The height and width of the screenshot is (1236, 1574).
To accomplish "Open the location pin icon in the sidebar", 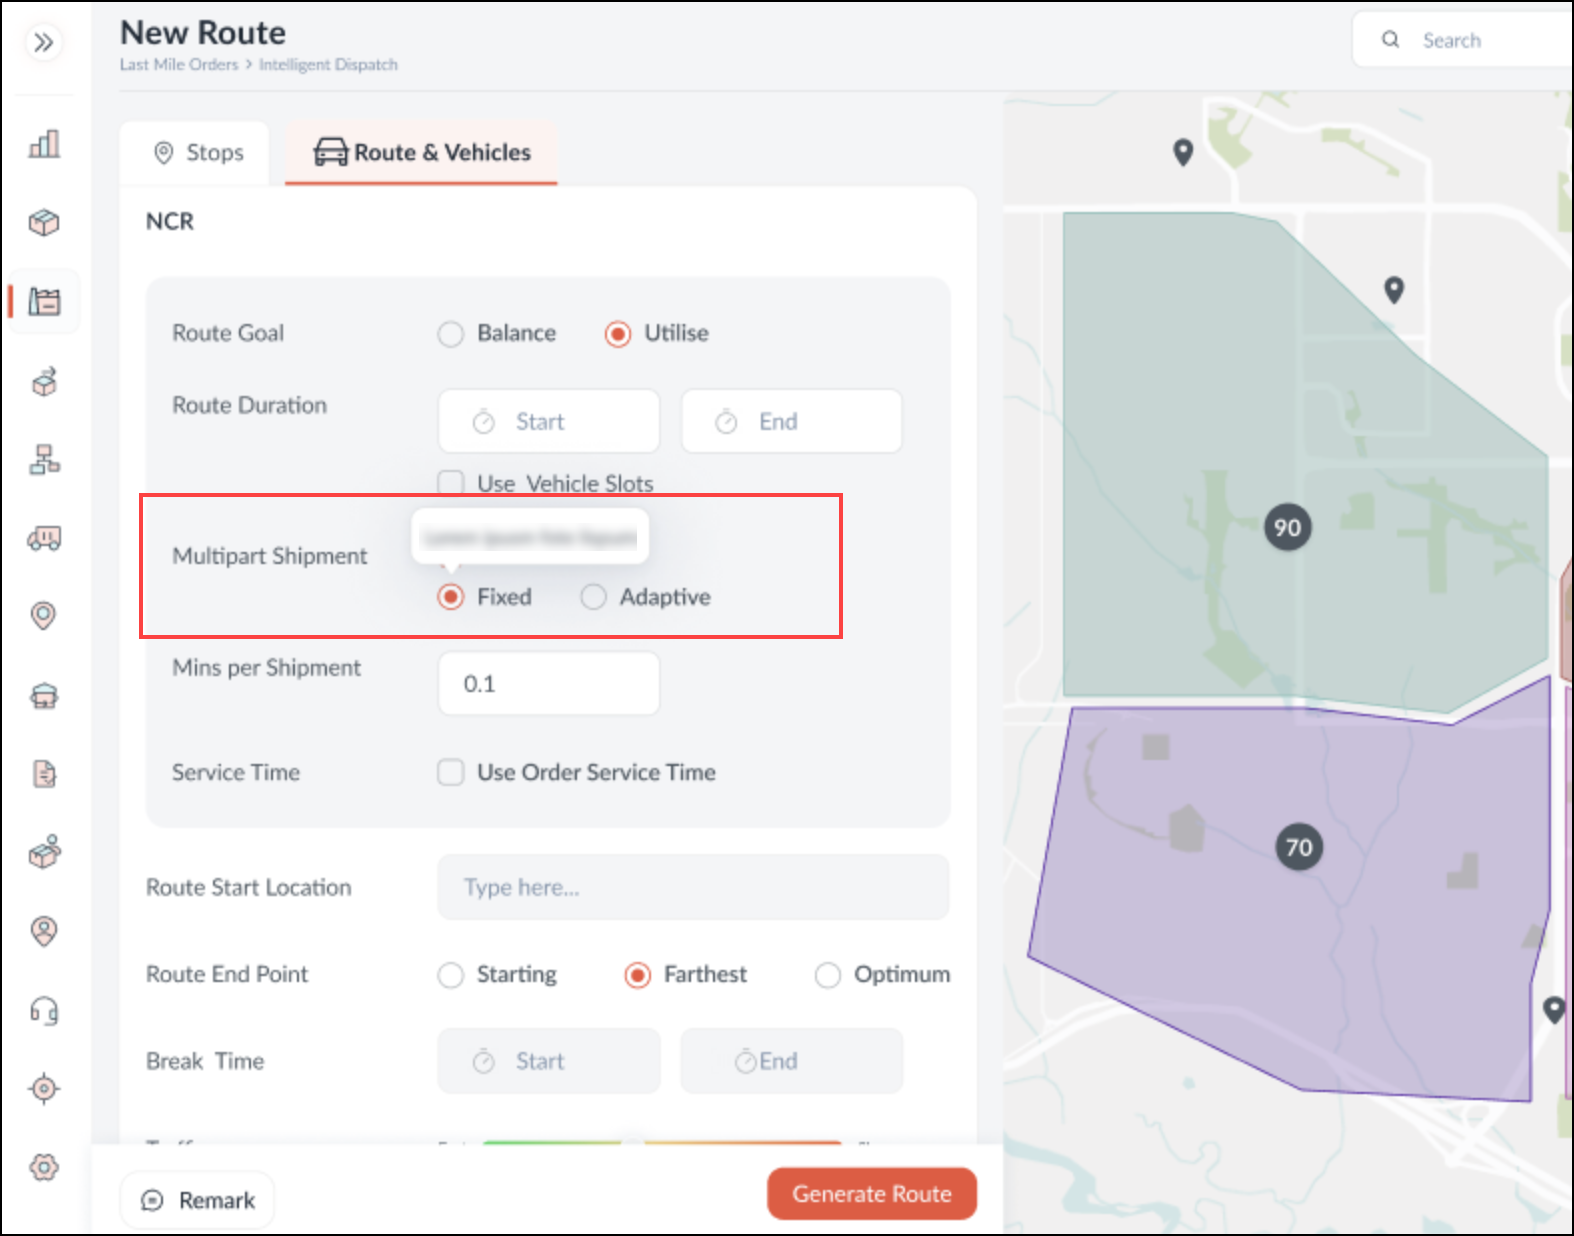I will coord(44,615).
